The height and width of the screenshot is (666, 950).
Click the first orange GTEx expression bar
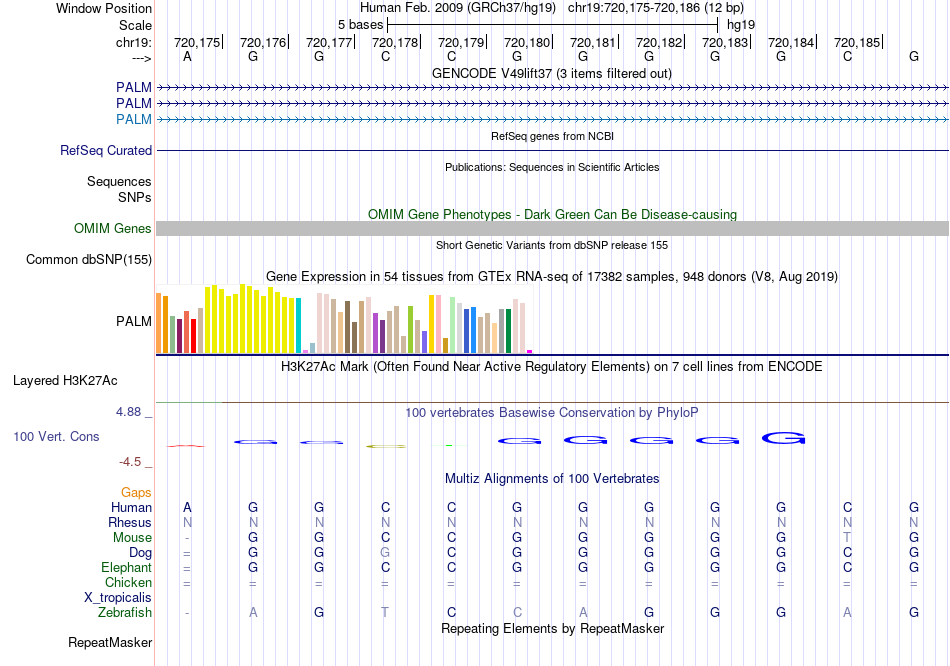pos(159,323)
